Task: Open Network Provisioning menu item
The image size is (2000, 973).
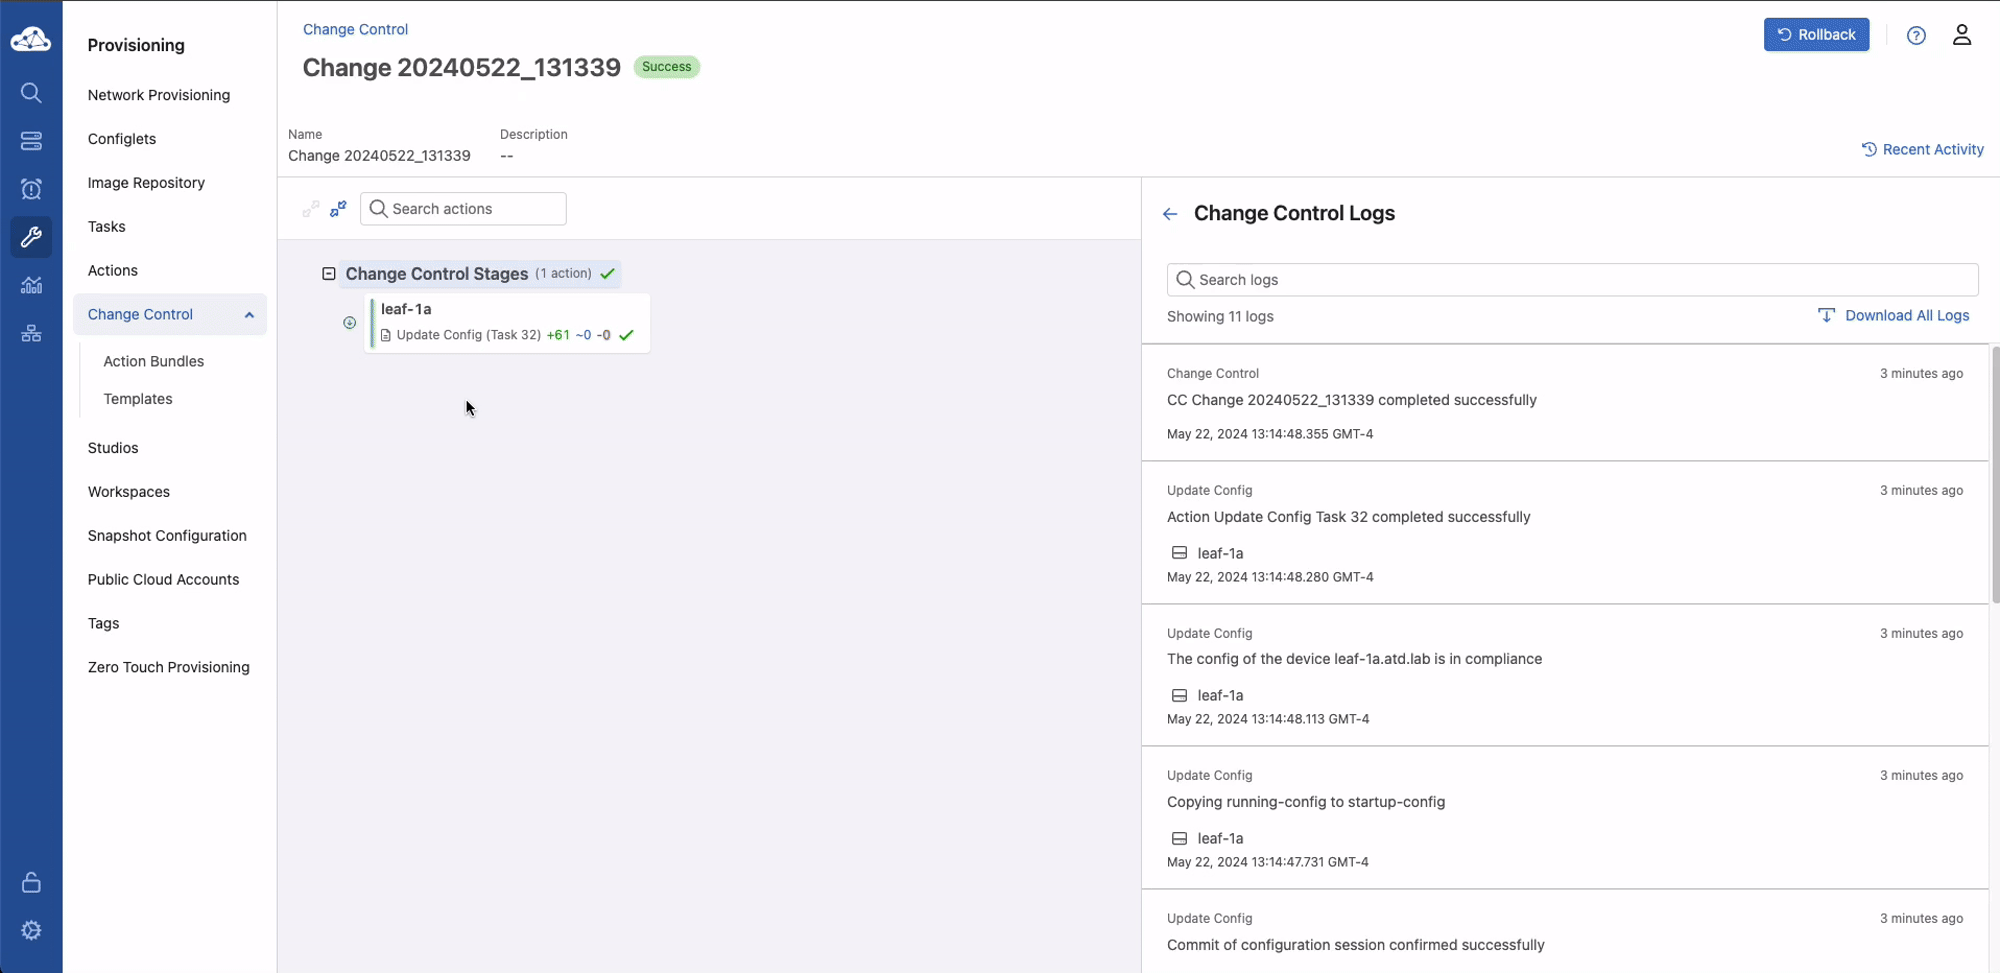Action: pos(158,95)
